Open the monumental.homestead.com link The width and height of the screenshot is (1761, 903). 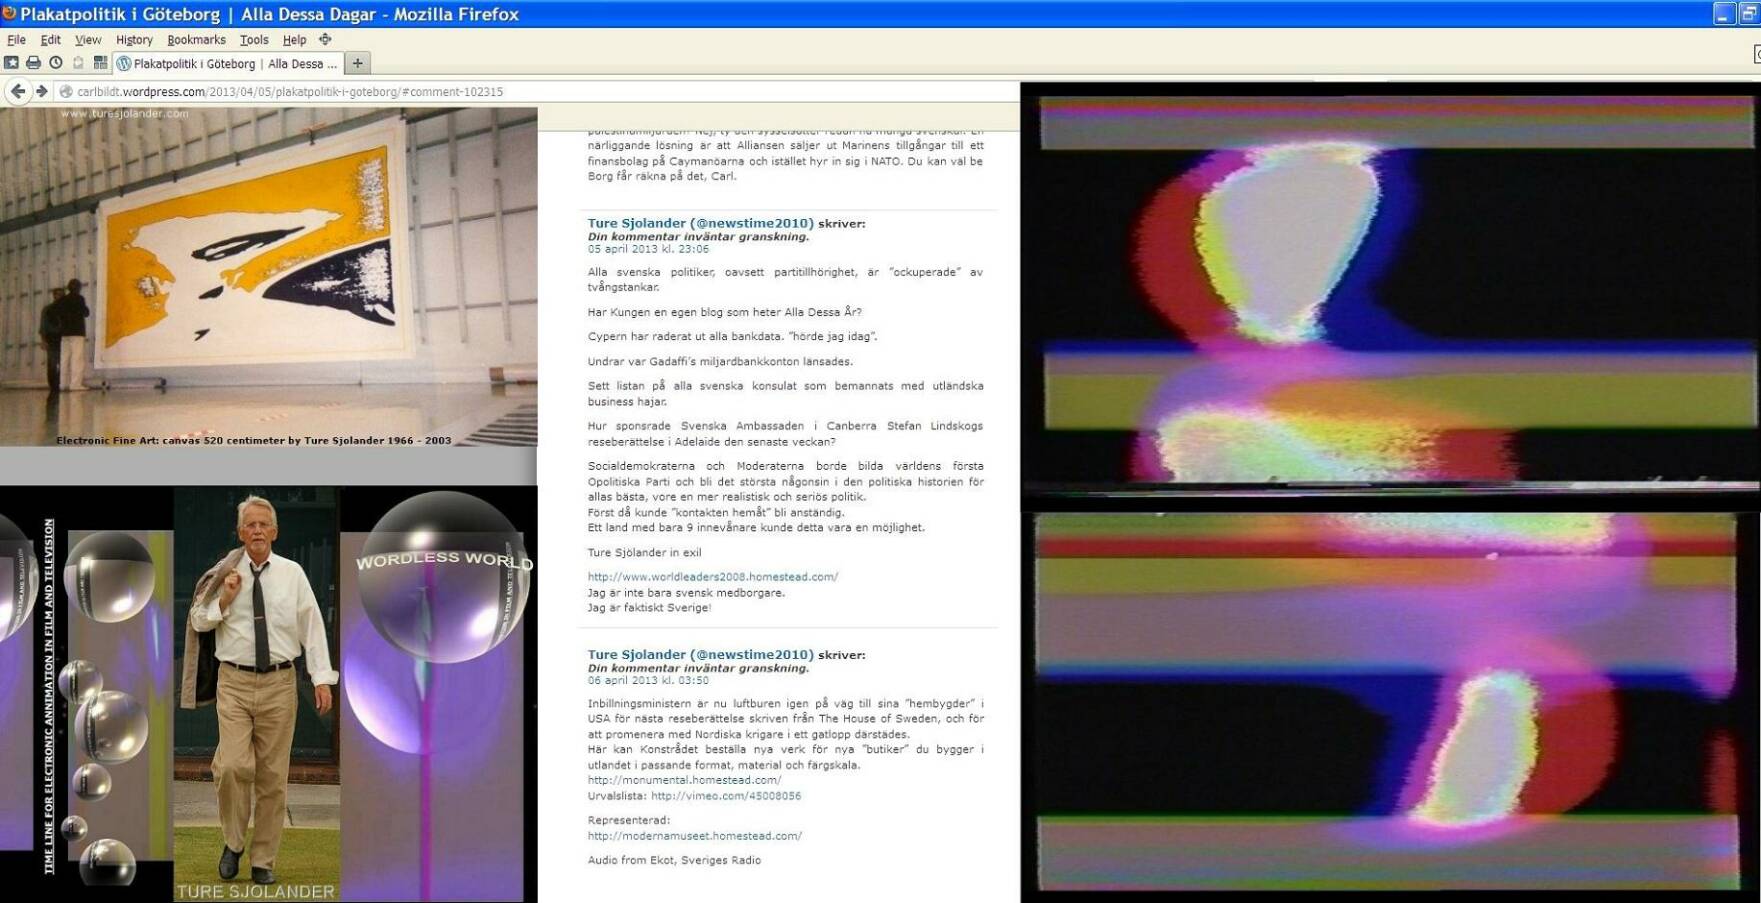pyautogui.click(x=684, y=780)
